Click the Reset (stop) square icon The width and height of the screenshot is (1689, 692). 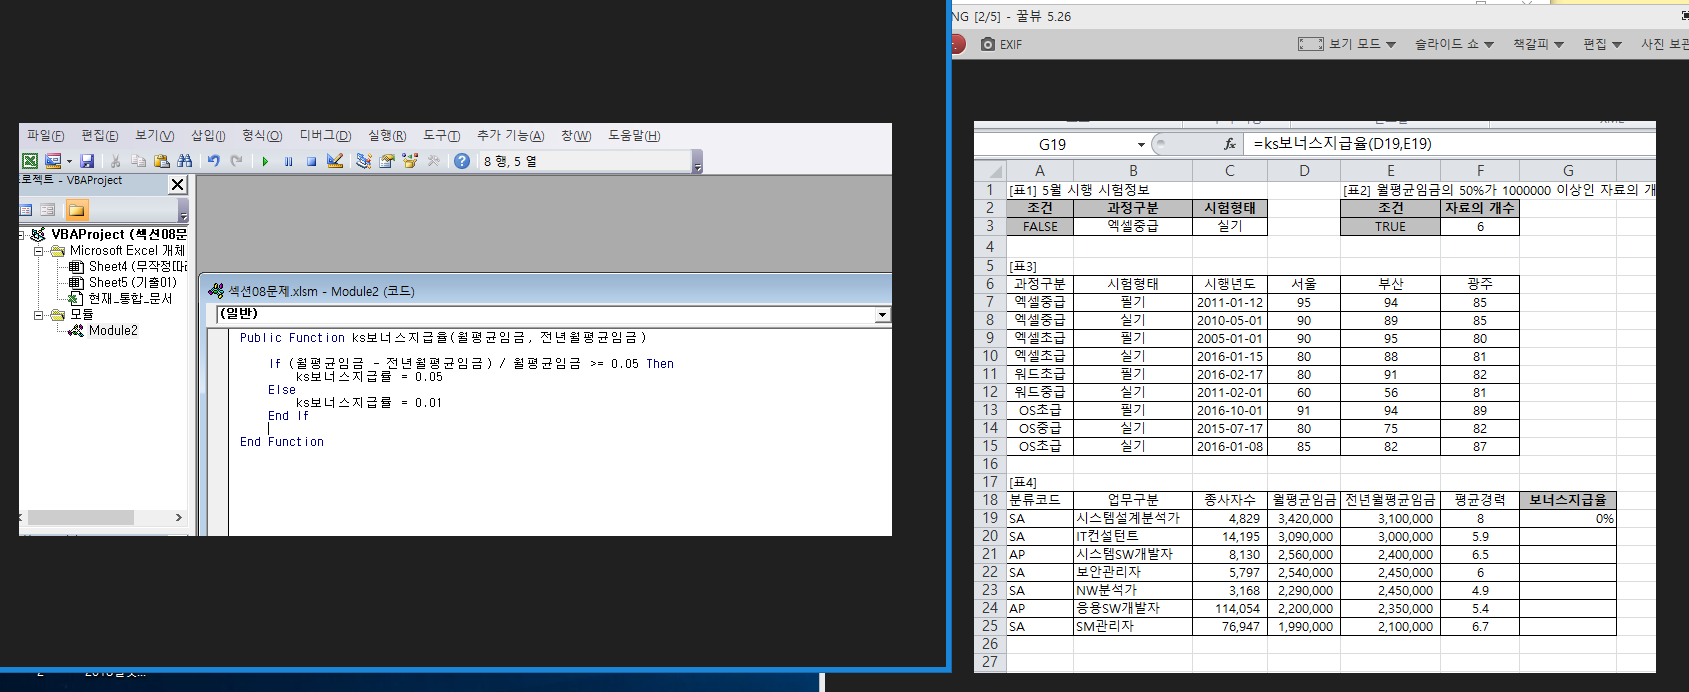pos(311,161)
